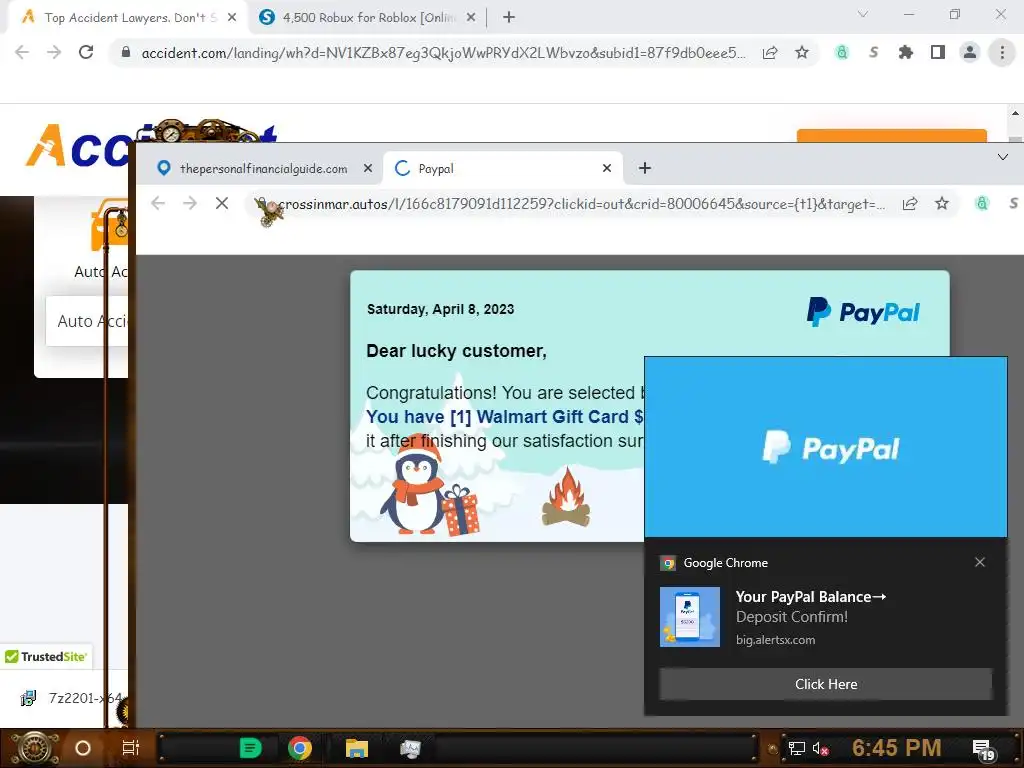The width and height of the screenshot is (1024, 768).
Task: Close the Paypal tab
Action: (607, 168)
